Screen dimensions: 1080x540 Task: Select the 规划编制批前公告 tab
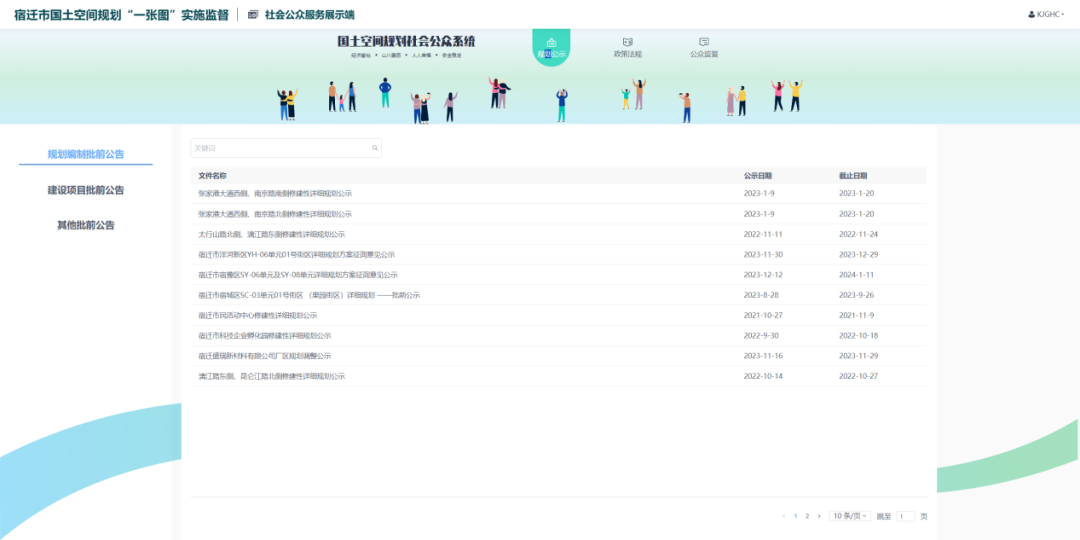[x=86, y=154]
